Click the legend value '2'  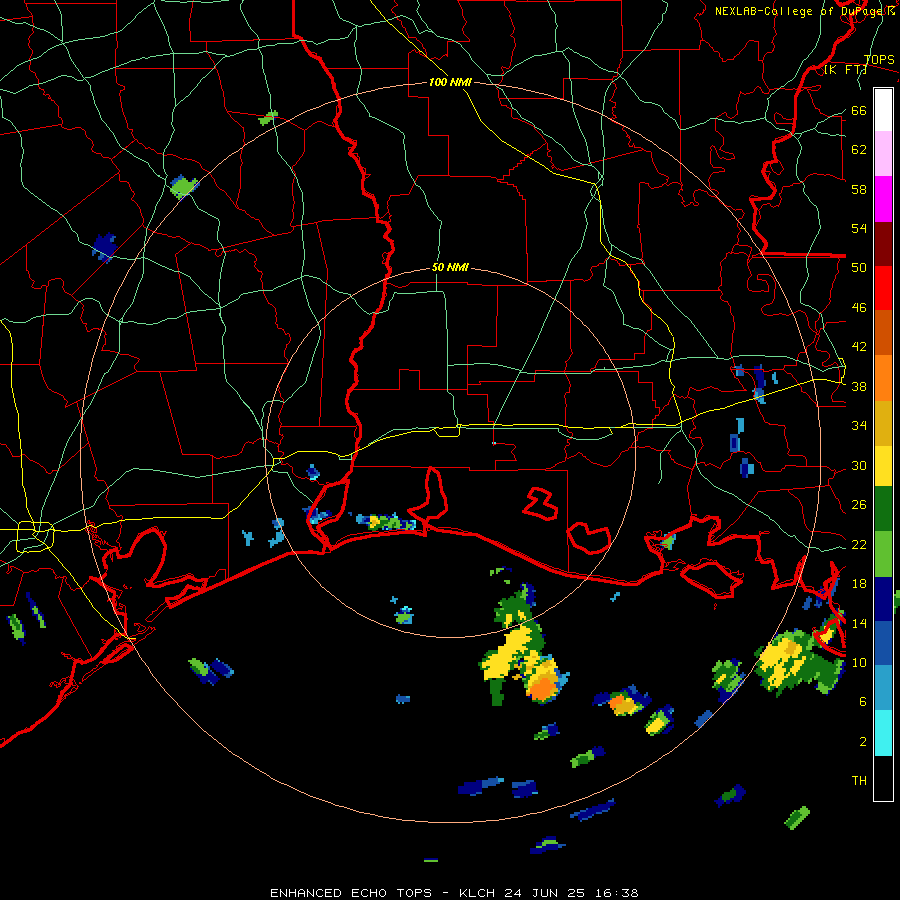point(863,742)
